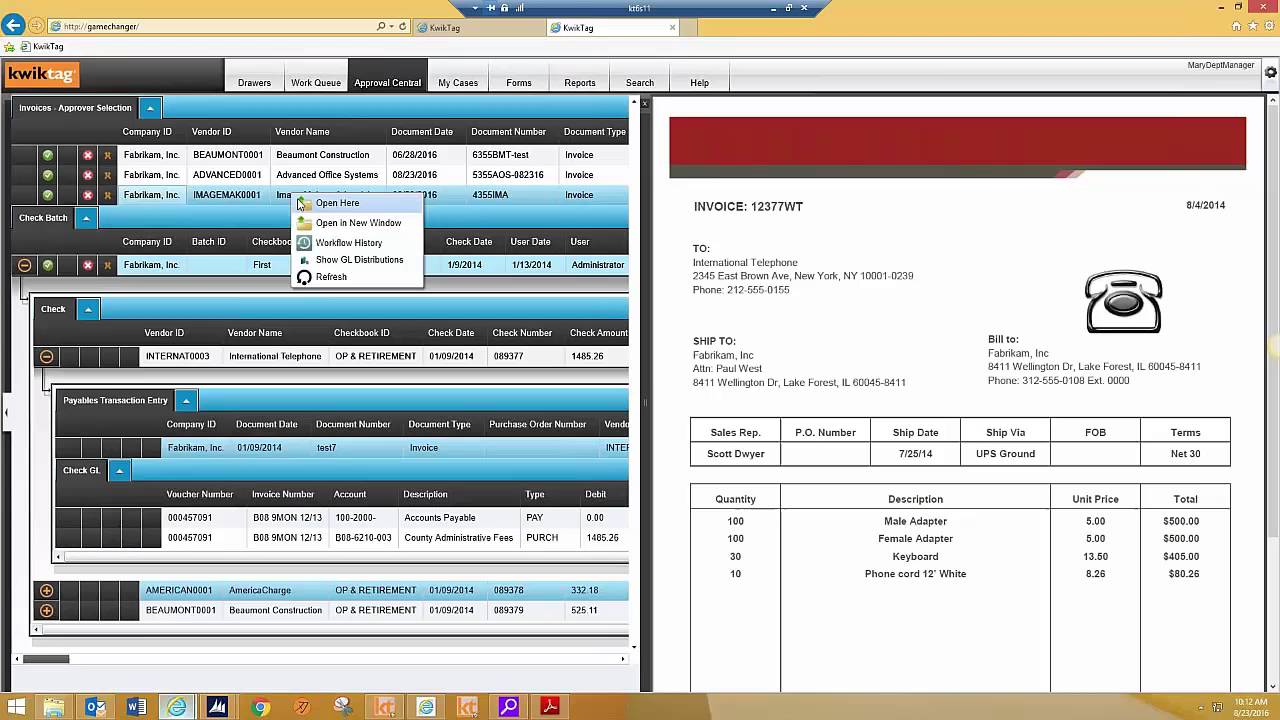
Task: Open the settings gear at top right
Action: tap(1271, 72)
